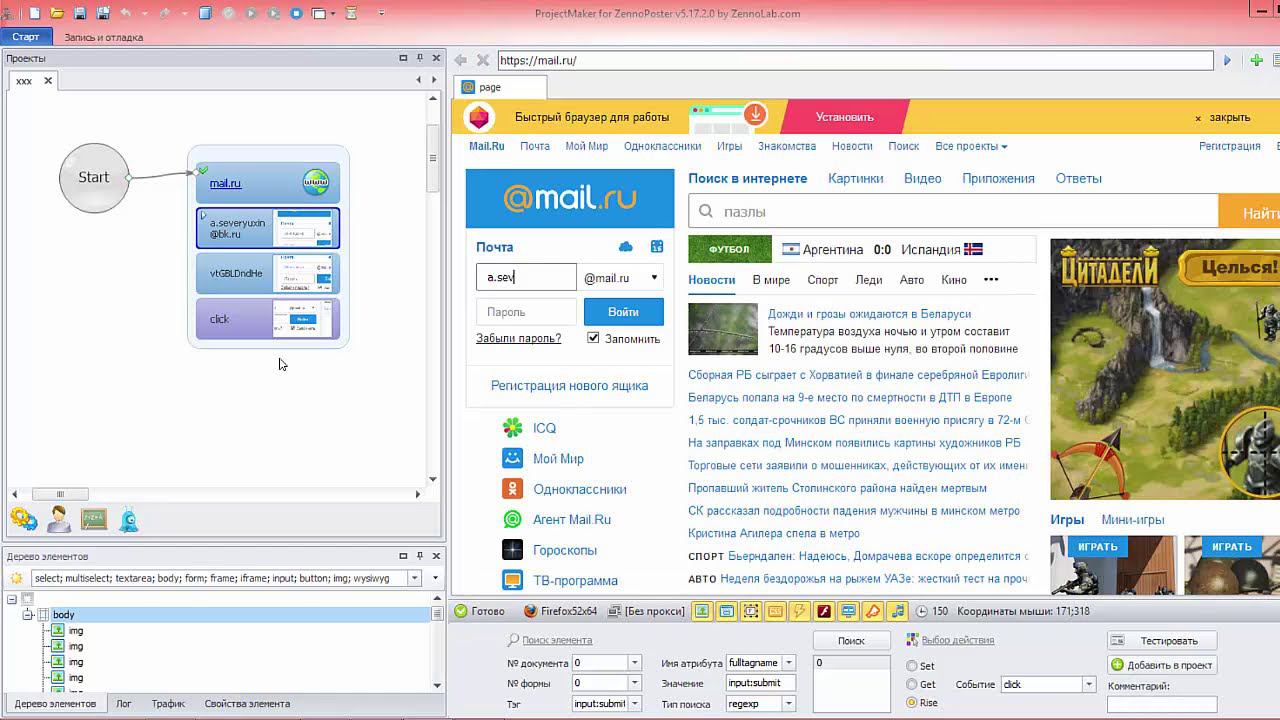This screenshot has width=1280, height=720.
Task: Click the Регистрация нового ящика link
Action: coord(569,385)
